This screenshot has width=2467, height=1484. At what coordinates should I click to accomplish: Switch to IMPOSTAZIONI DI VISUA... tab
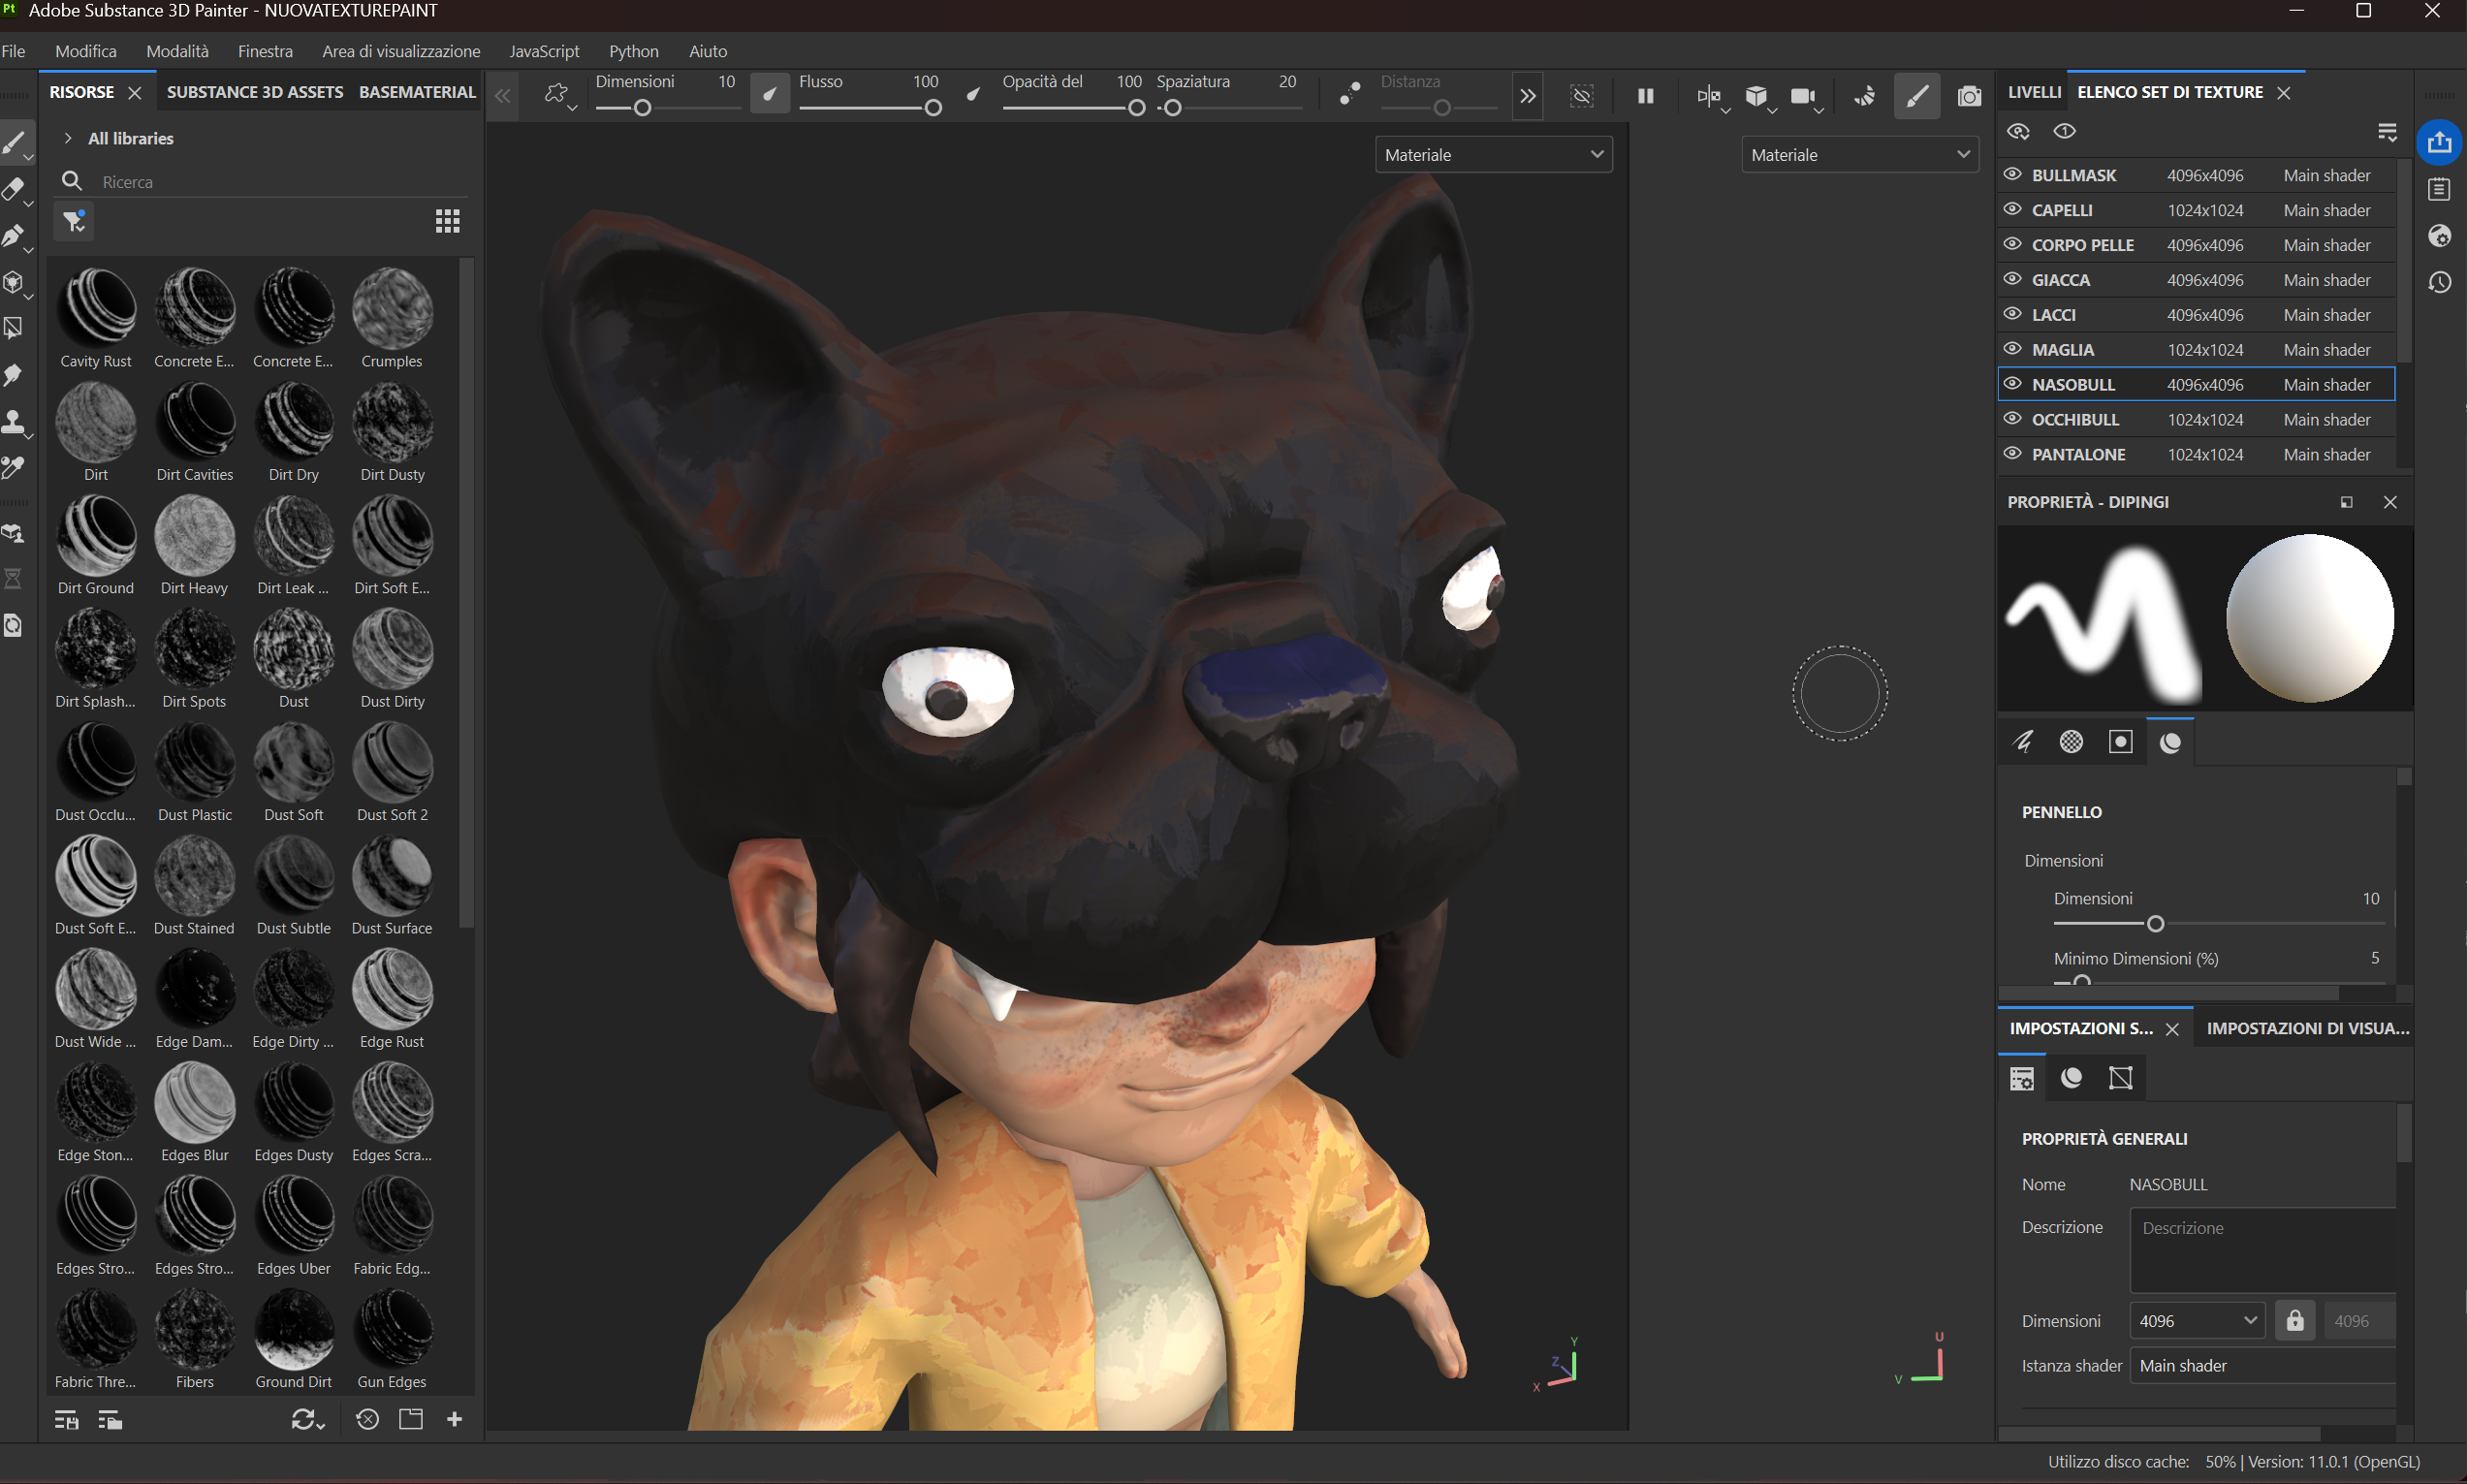click(2308, 1028)
